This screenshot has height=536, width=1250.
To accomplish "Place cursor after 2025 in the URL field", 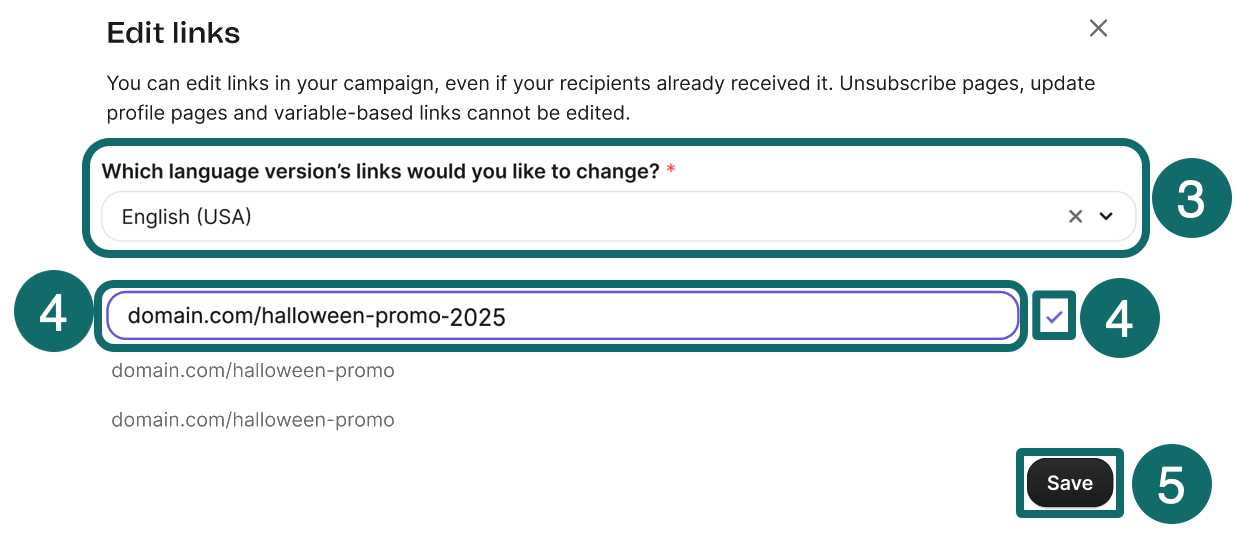I will click(x=508, y=318).
